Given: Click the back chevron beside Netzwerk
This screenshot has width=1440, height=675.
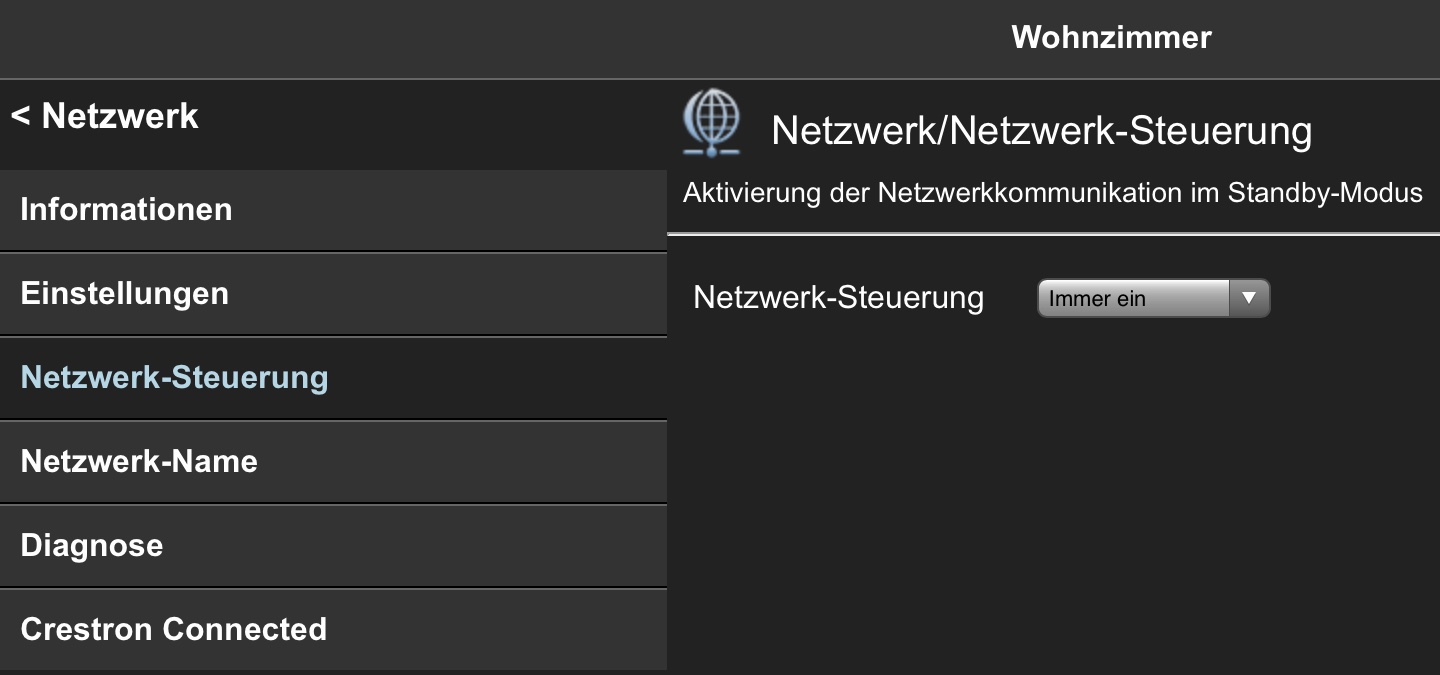Looking at the screenshot, I should 20,117.
